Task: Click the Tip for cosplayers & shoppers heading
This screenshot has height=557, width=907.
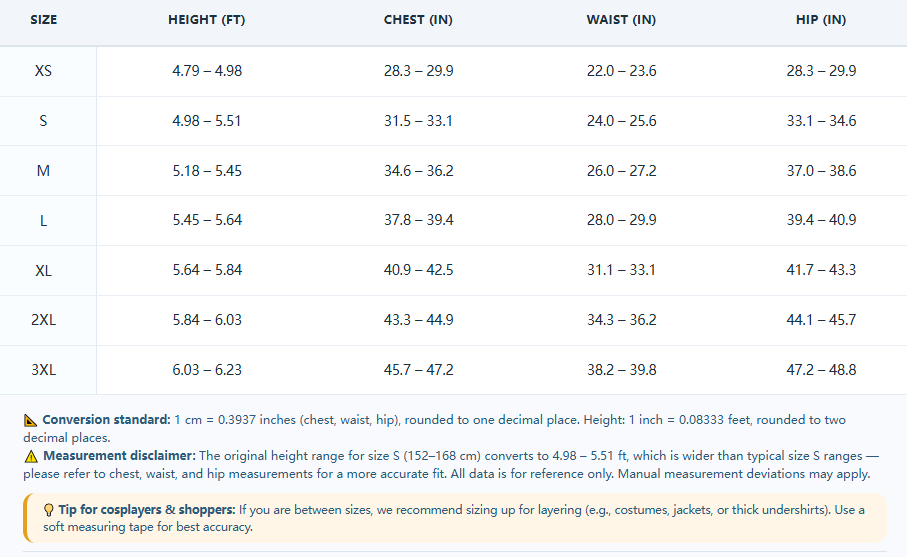Action: point(147,510)
